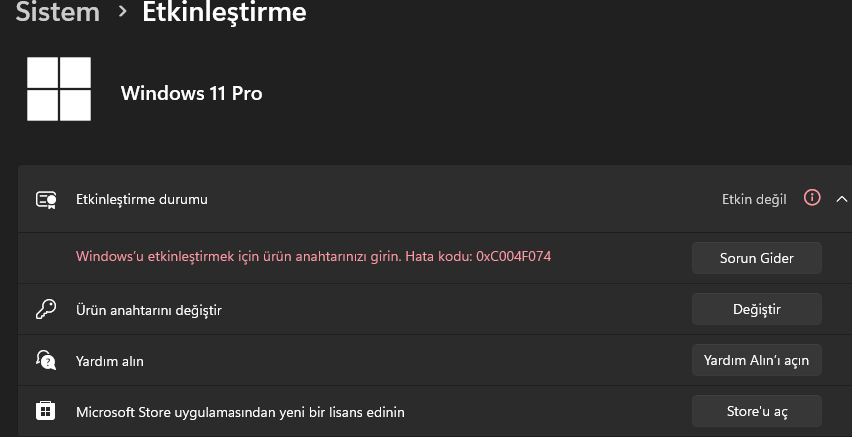The image size is (852, 437).
Task: Collapse the Etkinleştirme durumu section chevron
Action: [x=841, y=199]
